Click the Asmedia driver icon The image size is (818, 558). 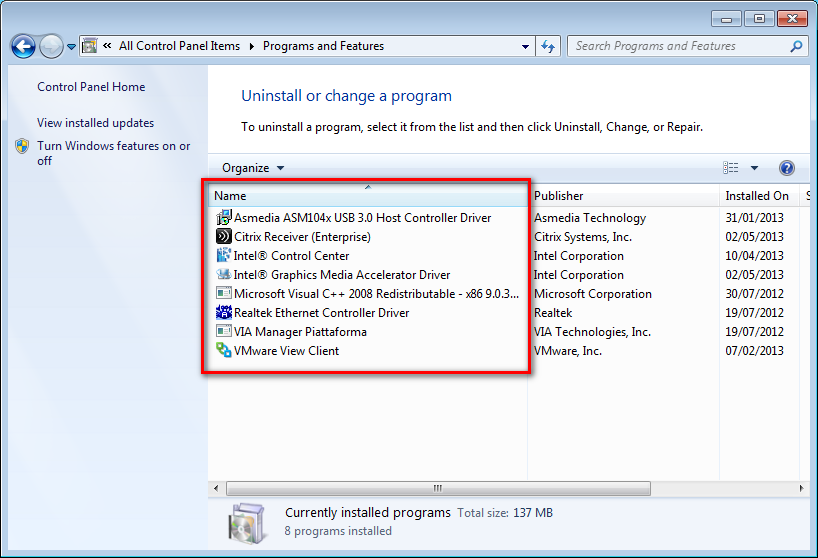tap(224, 217)
